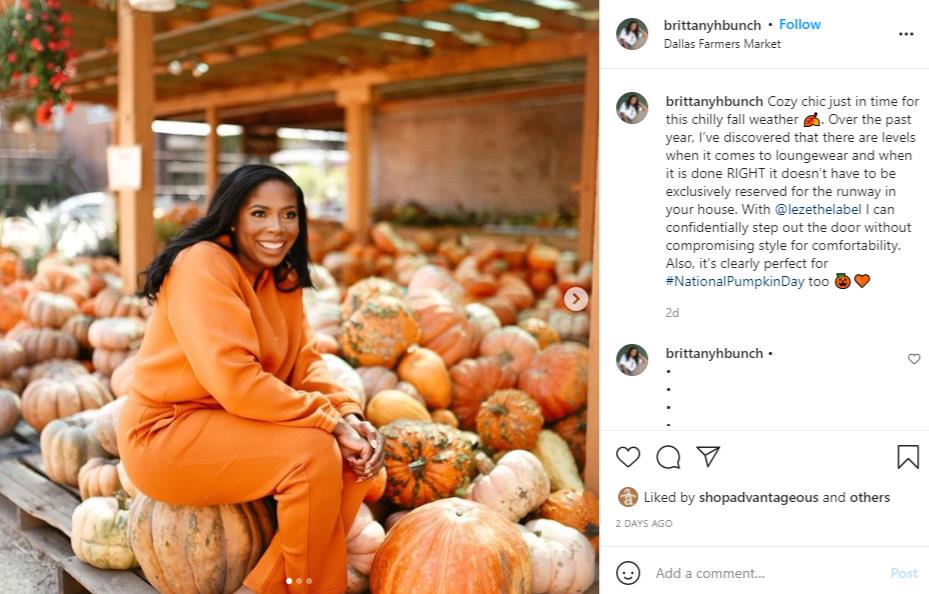The image size is (929, 594).
Task: Click the Add a comment field
Action: point(768,573)
